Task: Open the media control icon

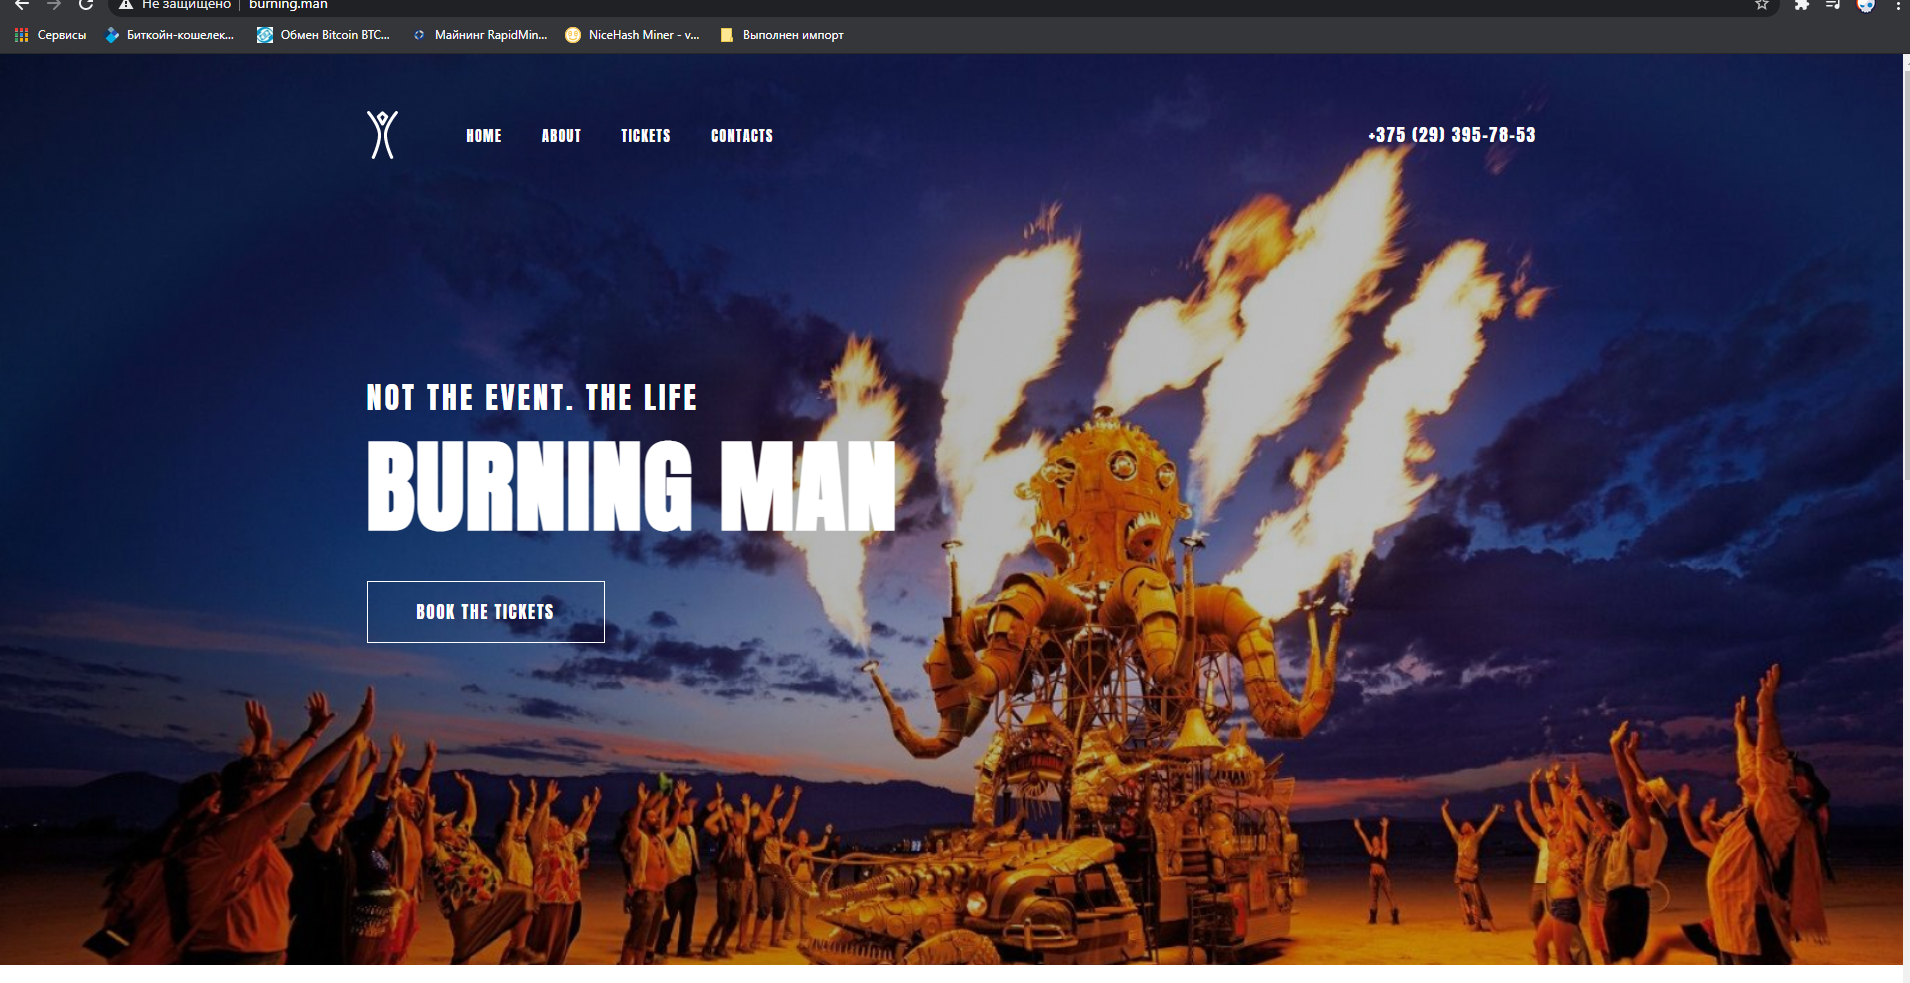Action: (x=1833, y=5)
